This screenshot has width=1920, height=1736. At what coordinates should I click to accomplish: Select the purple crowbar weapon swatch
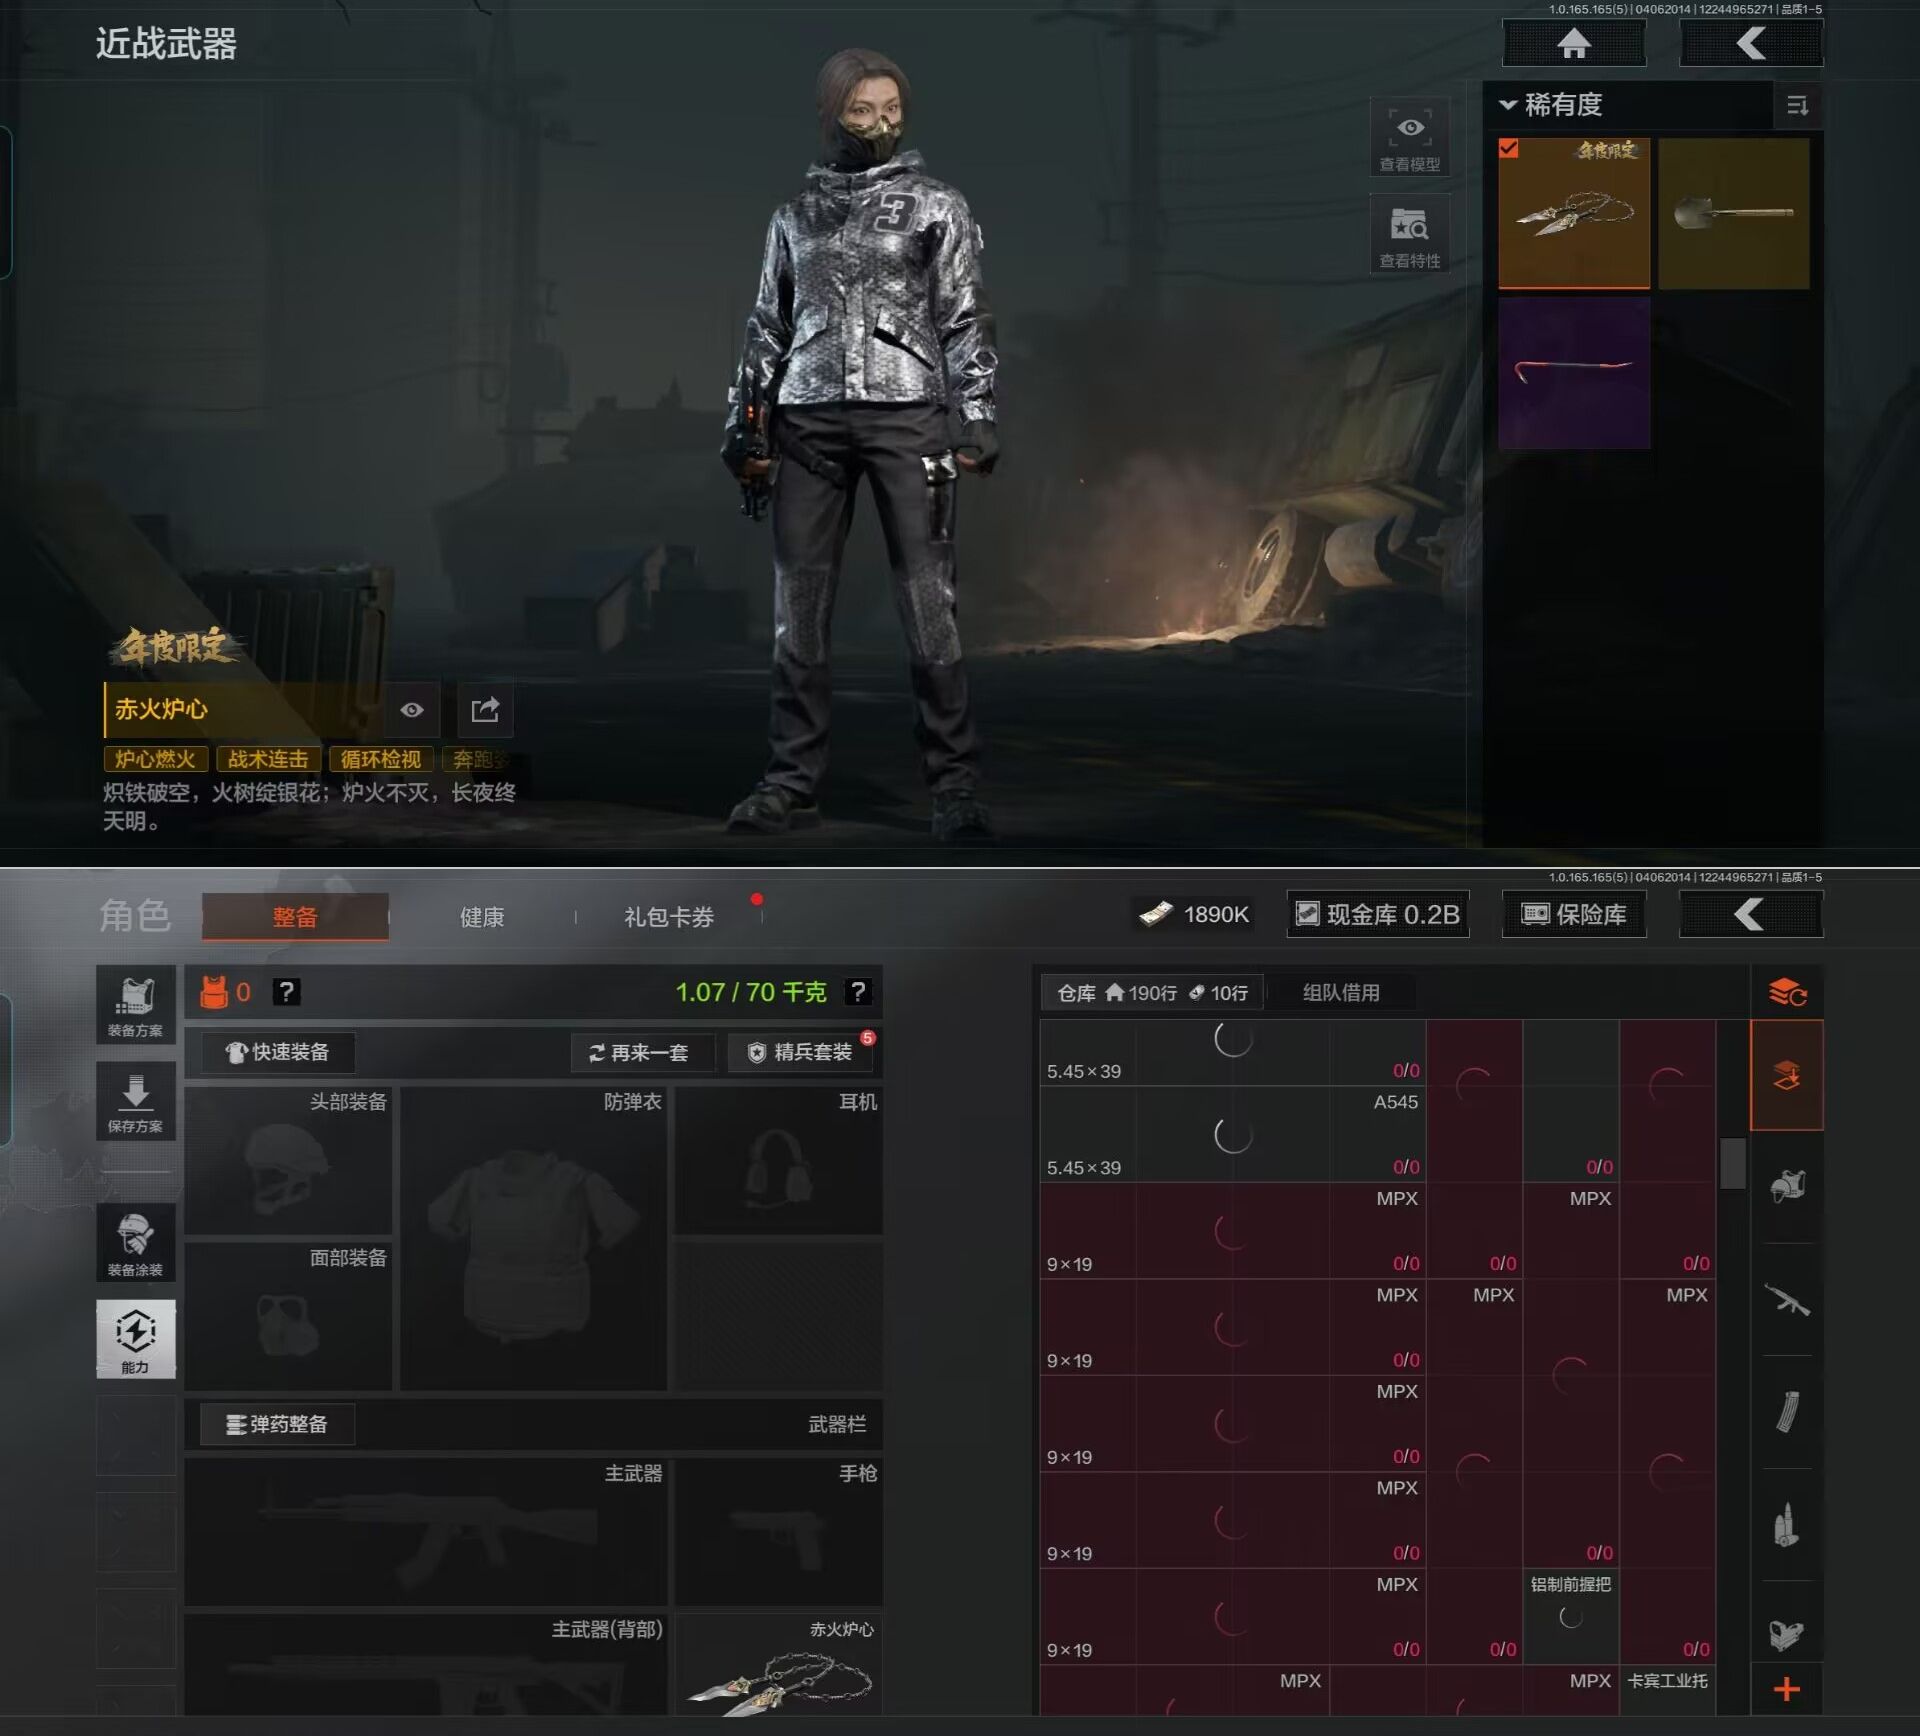(1573, 372)
